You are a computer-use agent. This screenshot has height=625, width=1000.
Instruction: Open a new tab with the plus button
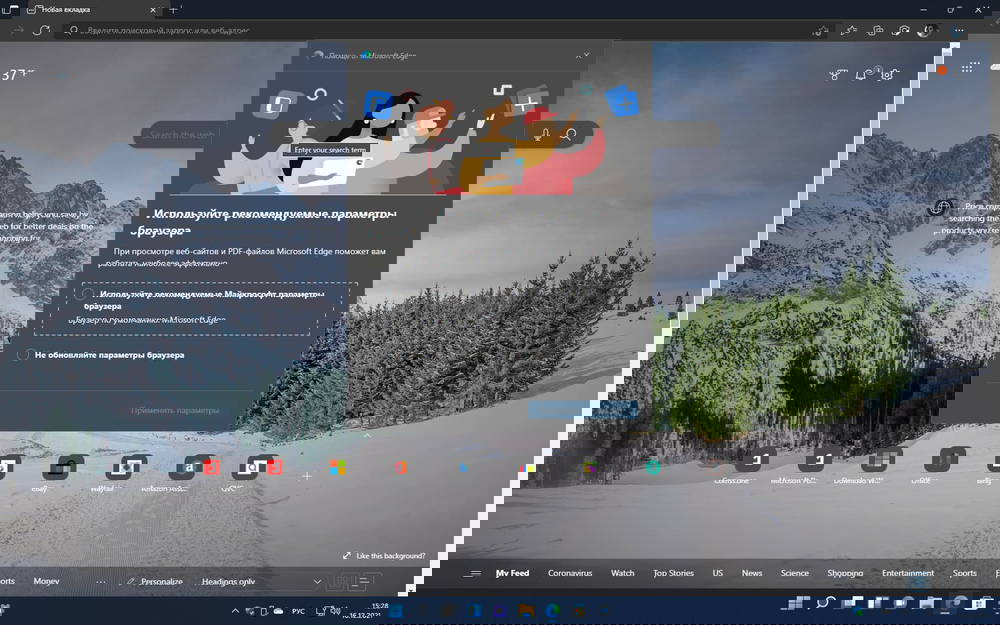click(x=173, y=10)
